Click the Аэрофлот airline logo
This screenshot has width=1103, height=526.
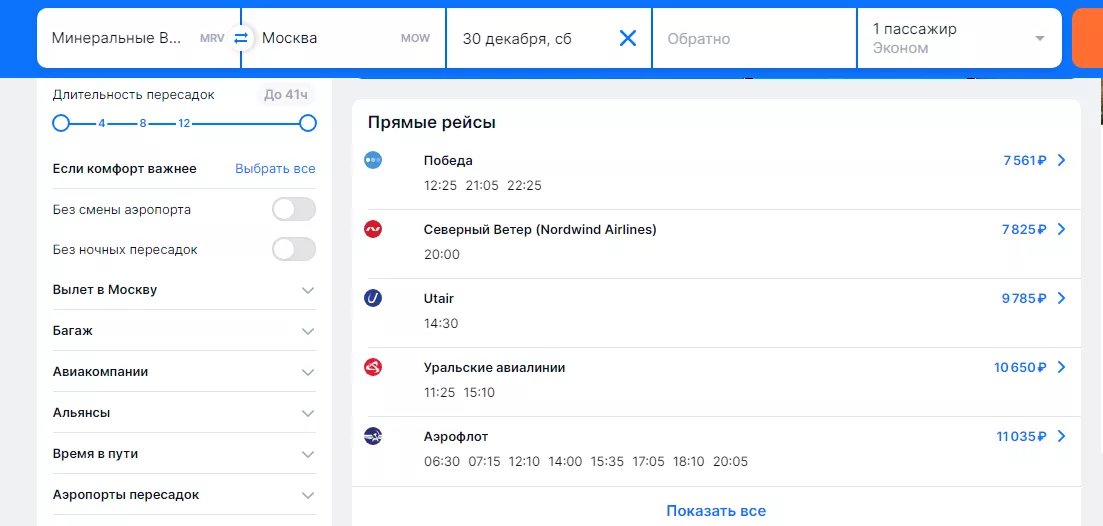coord(373,436)
